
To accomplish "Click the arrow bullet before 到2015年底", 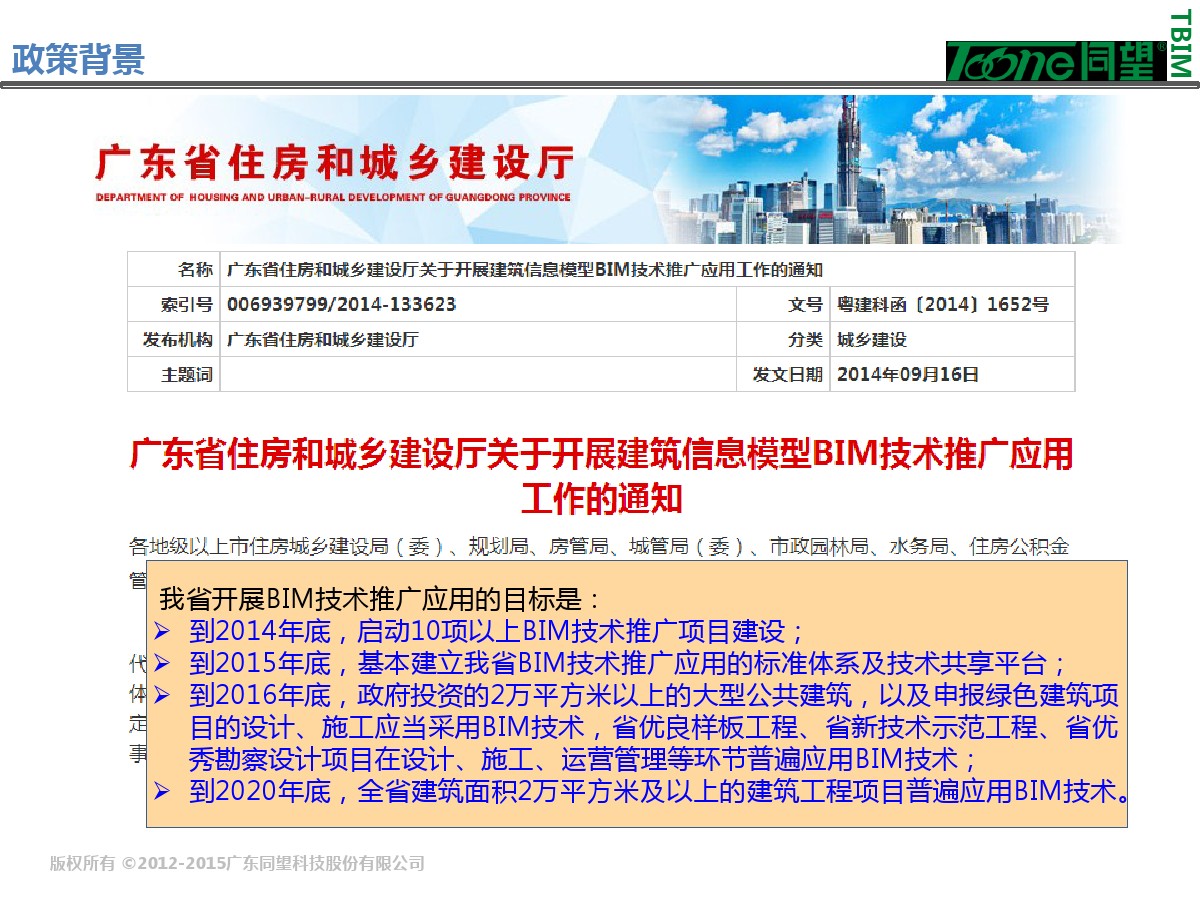I will (x=164, y=663).
